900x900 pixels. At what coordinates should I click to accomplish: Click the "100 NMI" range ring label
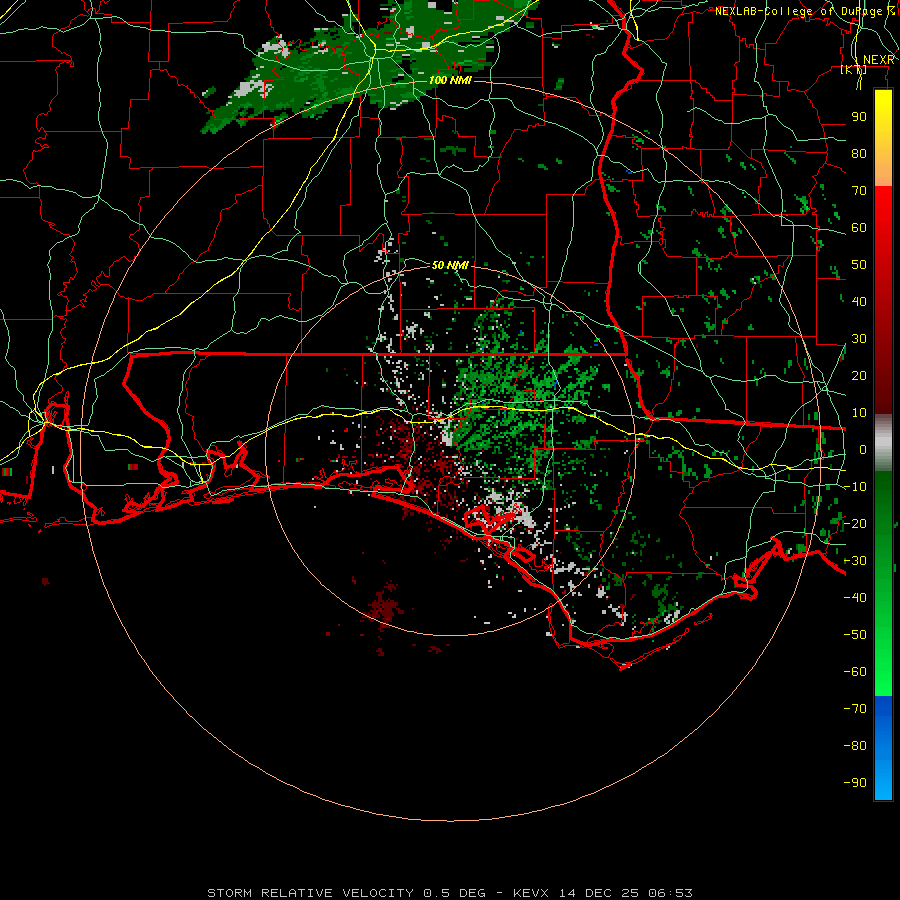point(451,80)
